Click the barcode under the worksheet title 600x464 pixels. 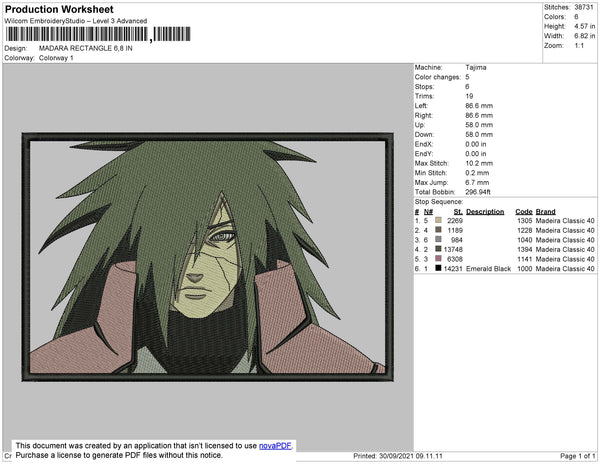click(x=98, y=34)
